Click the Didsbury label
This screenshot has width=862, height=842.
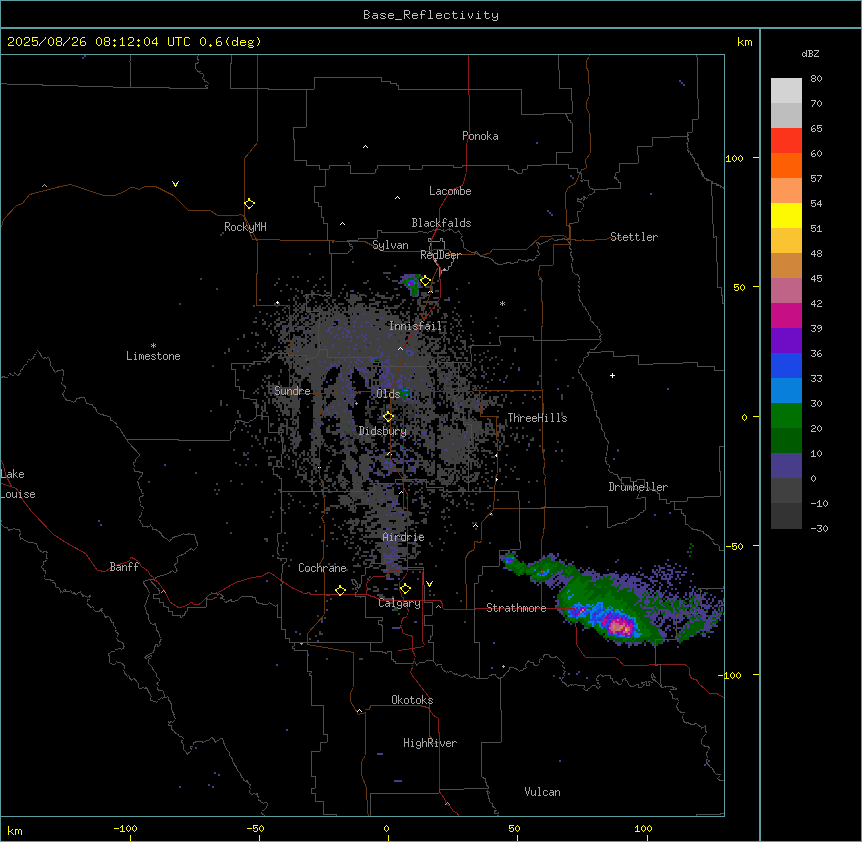383,431
